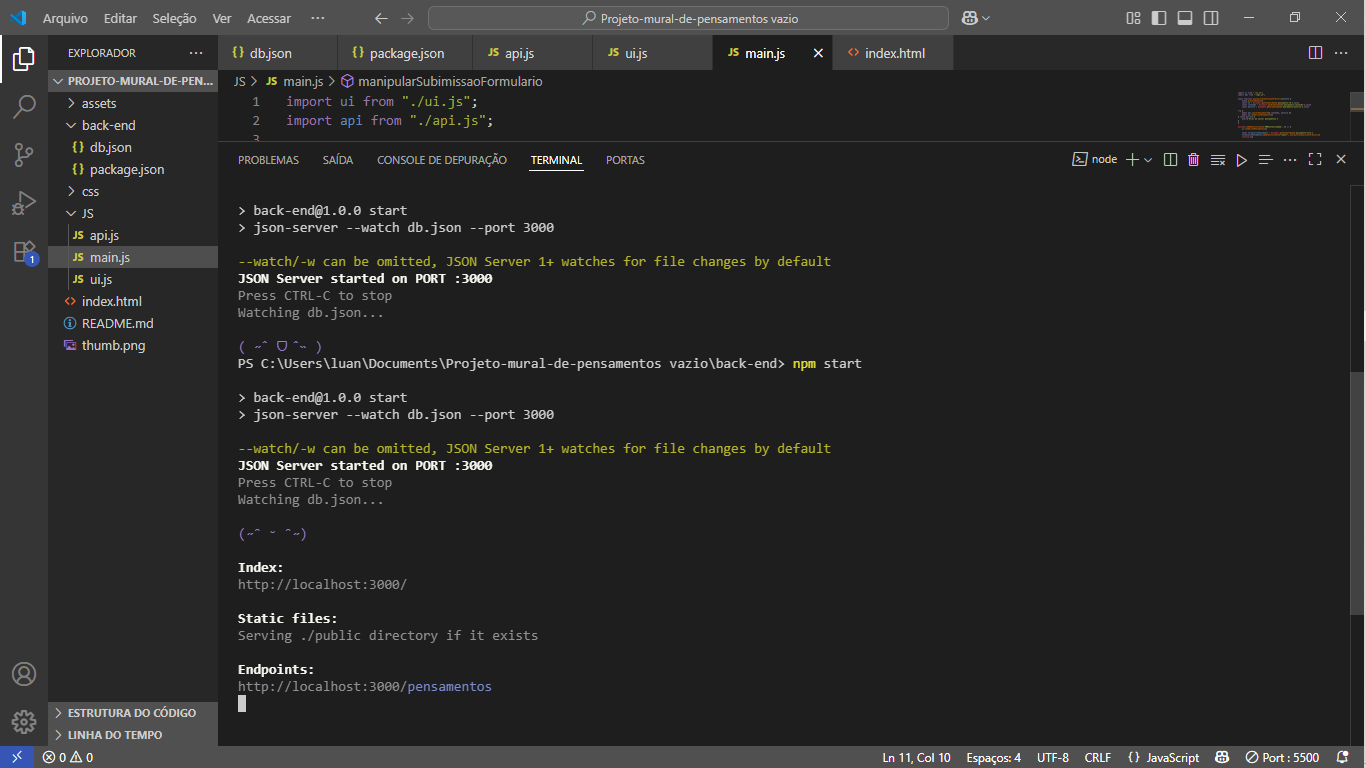The image size is (1366, 768).
Task: Select the node terminal instance
Action: click(x=1095, y=160)
